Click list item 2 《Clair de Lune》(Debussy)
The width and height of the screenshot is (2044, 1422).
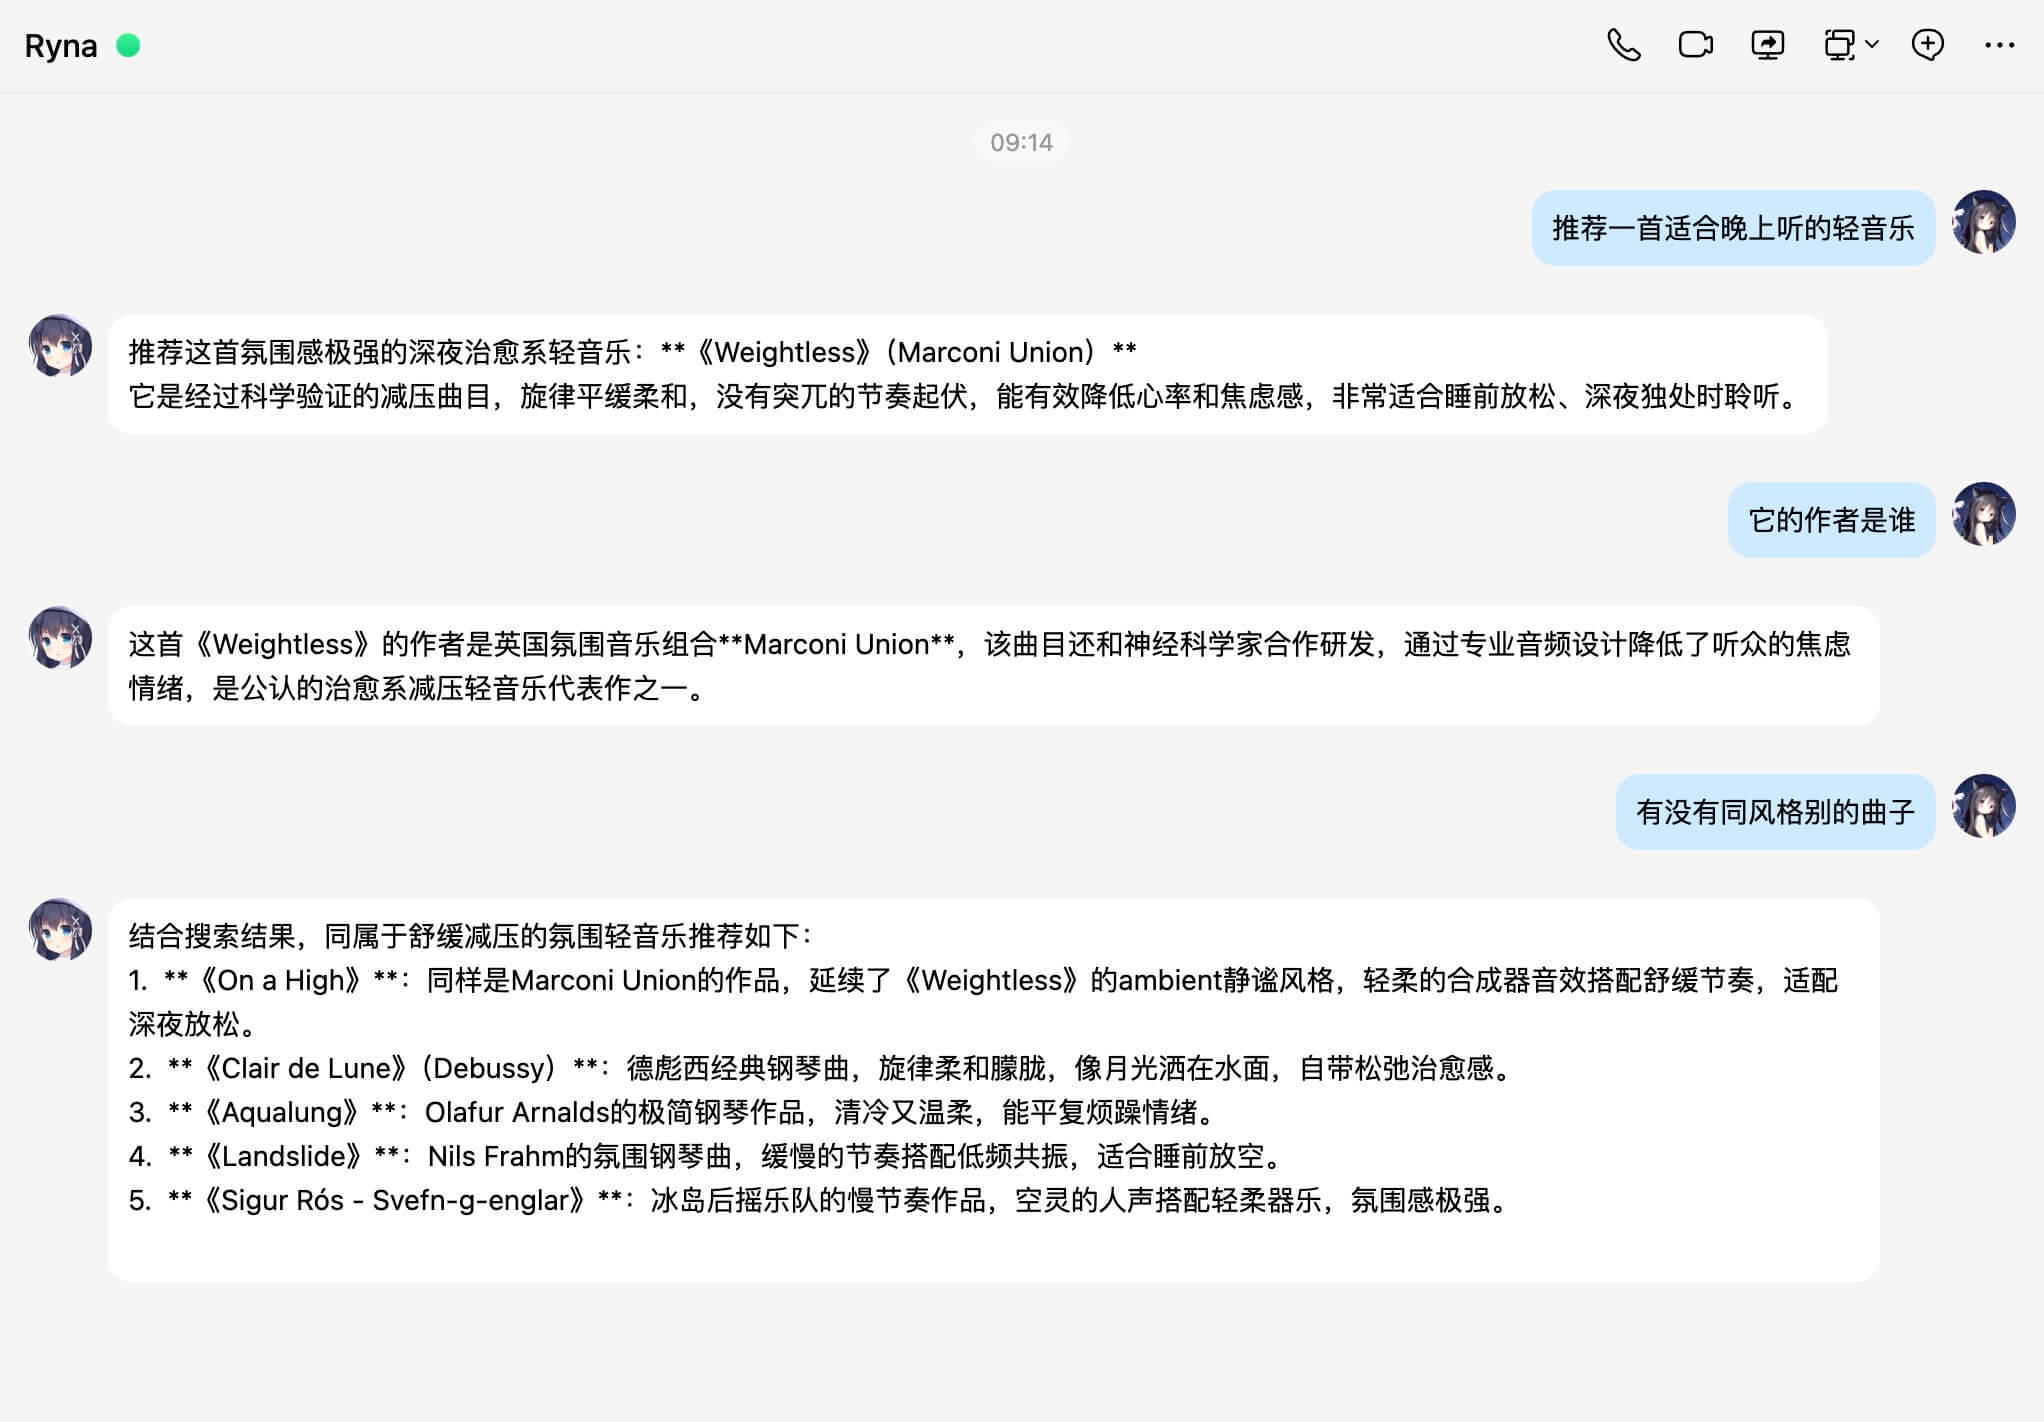pos(820,1068)
